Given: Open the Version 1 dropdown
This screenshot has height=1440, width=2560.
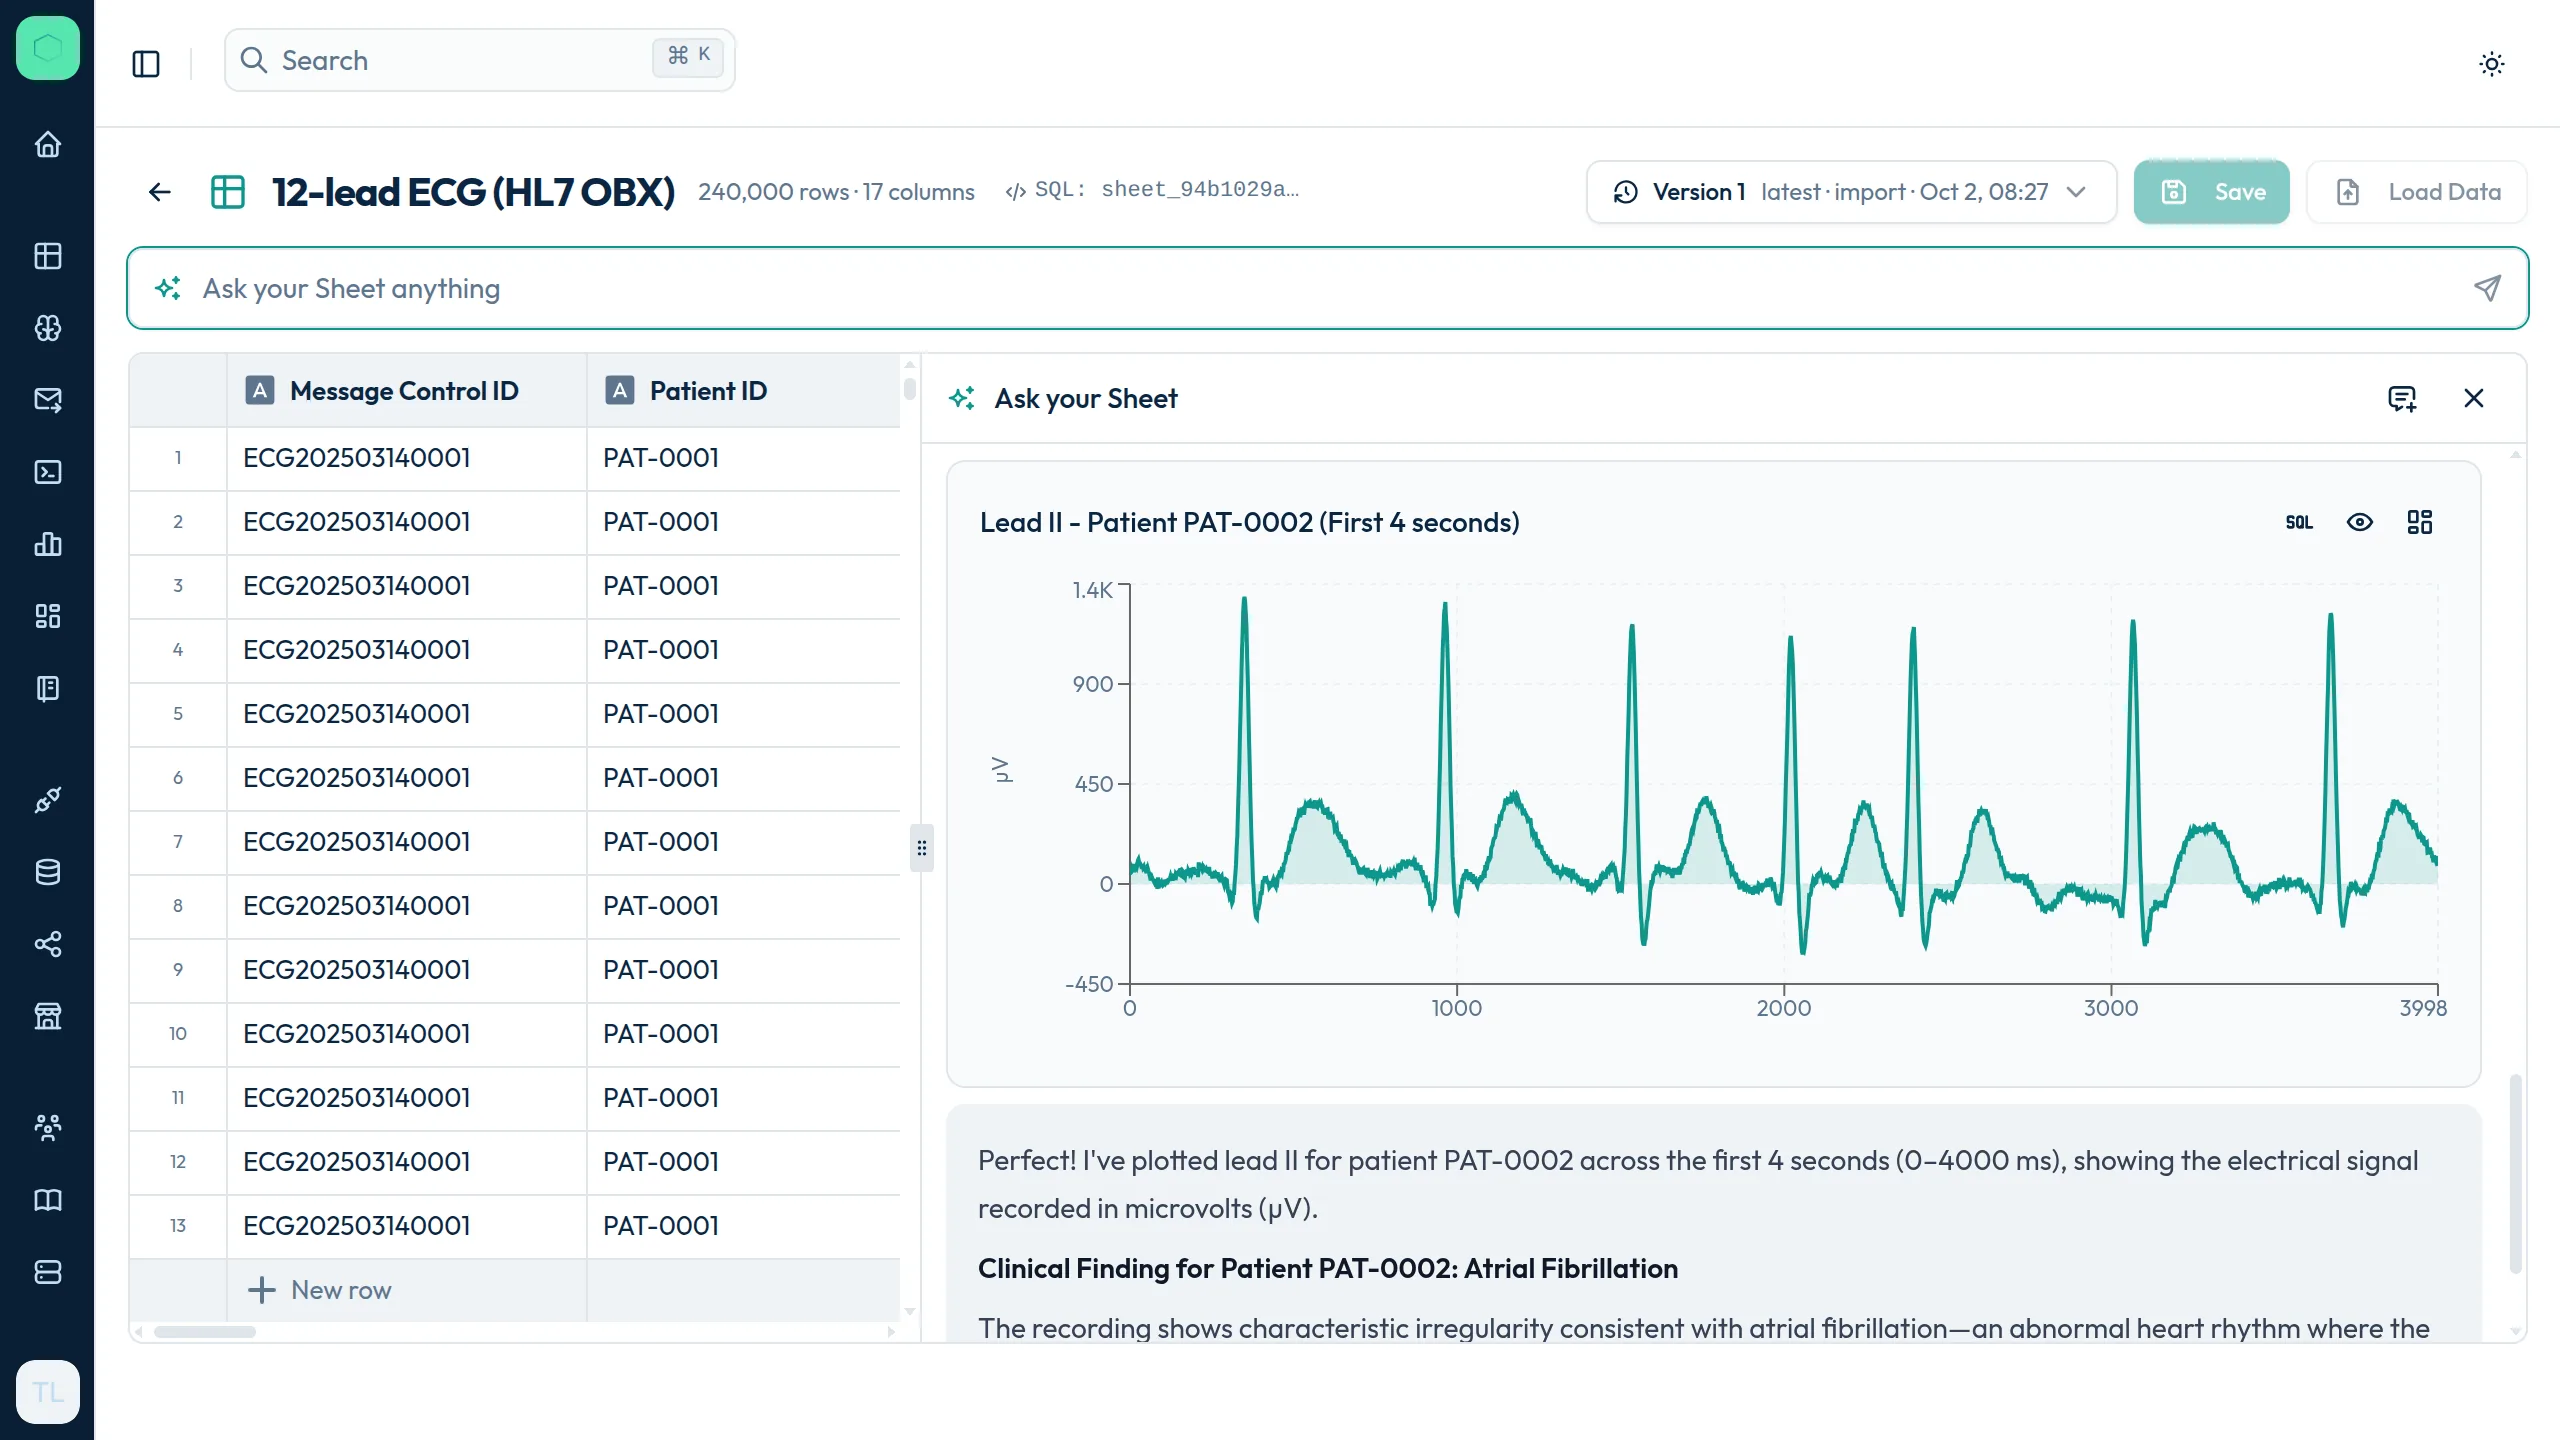Looking at the screenshot, I should coord(1851,192).
